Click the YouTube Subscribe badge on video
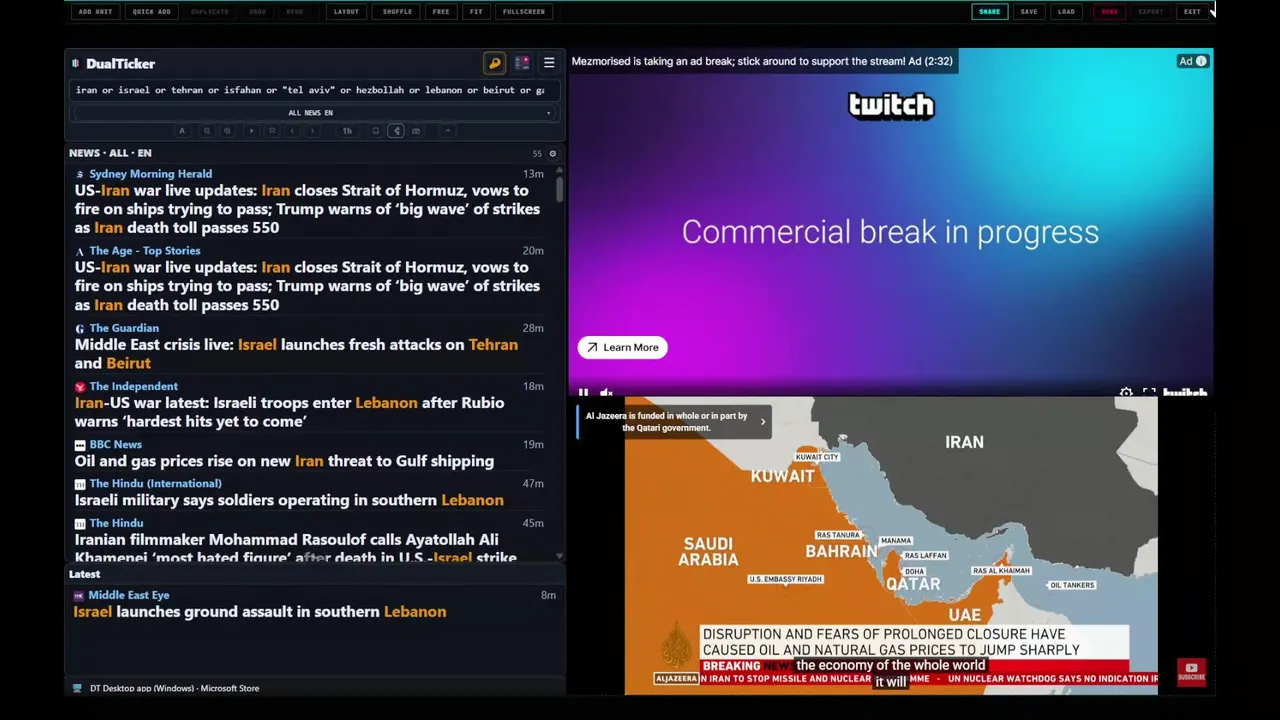This screenshot has width=1280, height=720. tap(1191, 671)
